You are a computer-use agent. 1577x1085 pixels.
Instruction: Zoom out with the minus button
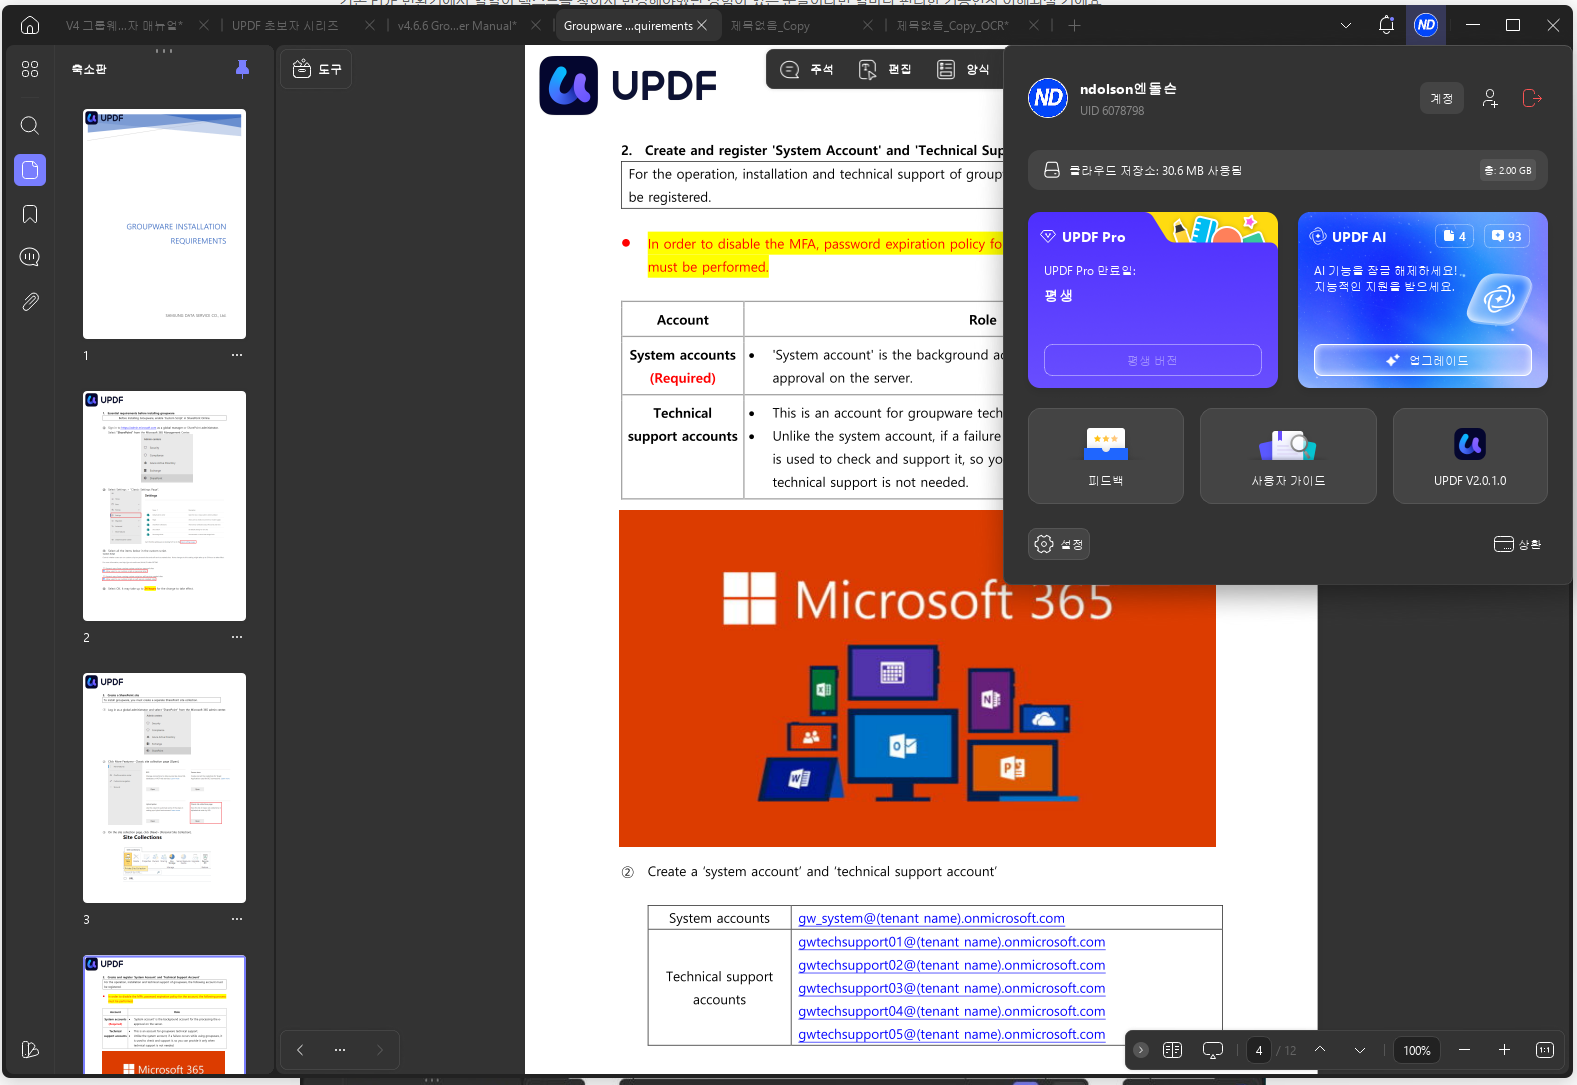[1464, 1050]
